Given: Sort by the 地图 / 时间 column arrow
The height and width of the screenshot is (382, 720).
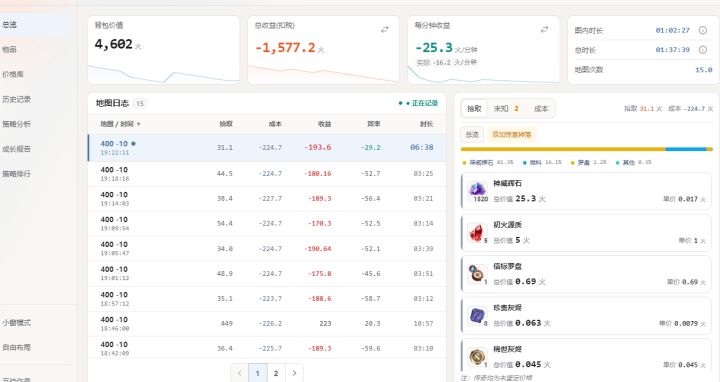Looking at the screenshot, I should pos(139,124).
